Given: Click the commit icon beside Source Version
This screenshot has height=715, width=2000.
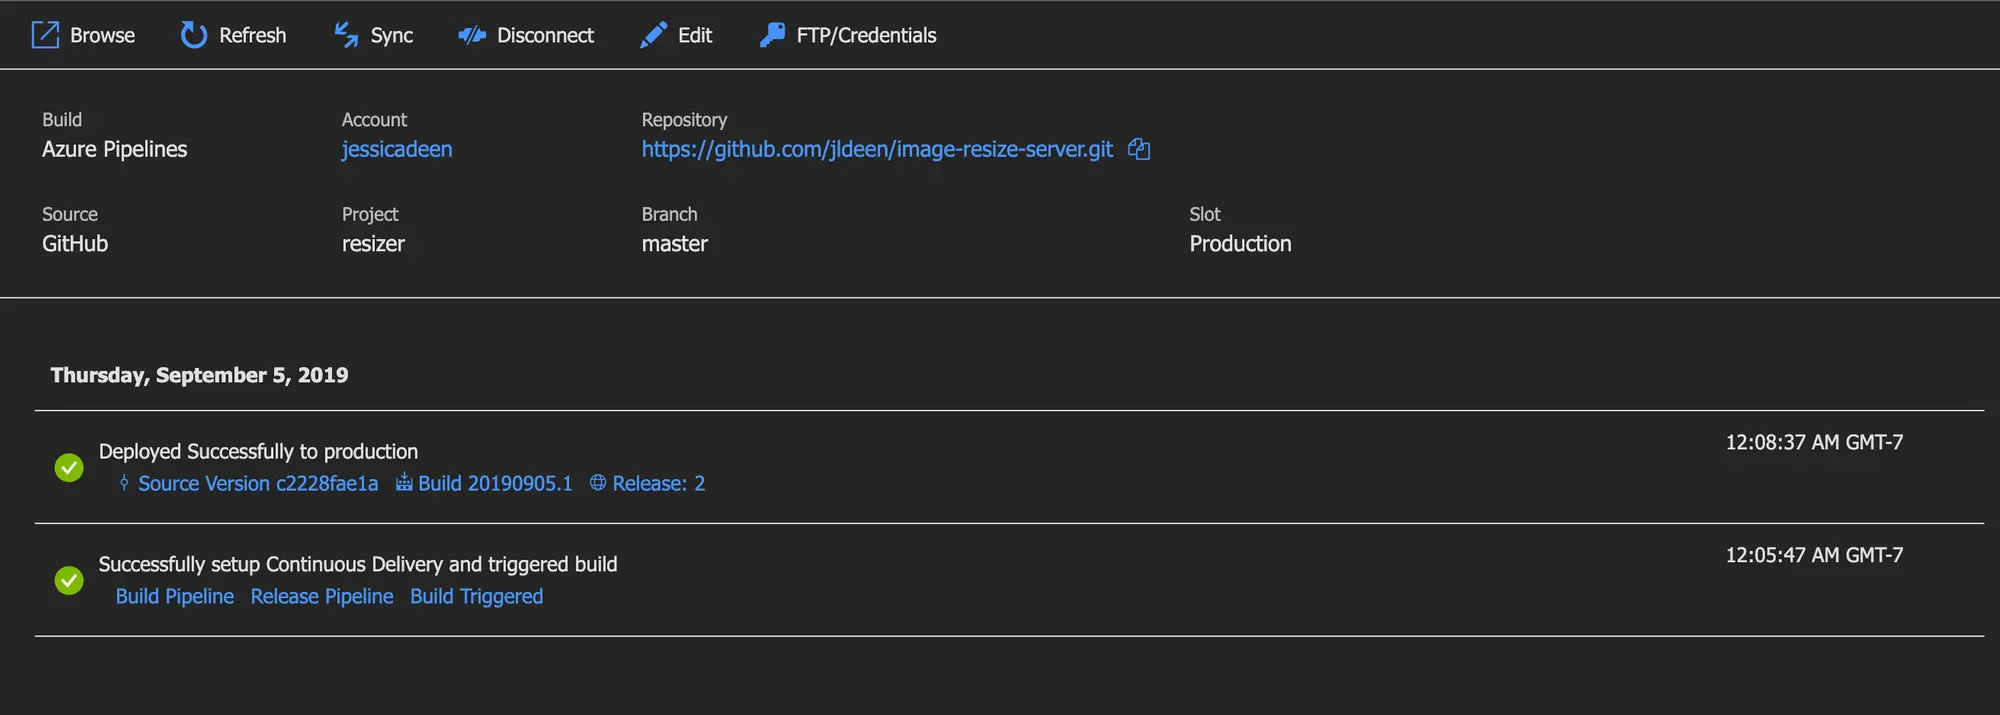Looking at the screenshot, I should point(124,483).
